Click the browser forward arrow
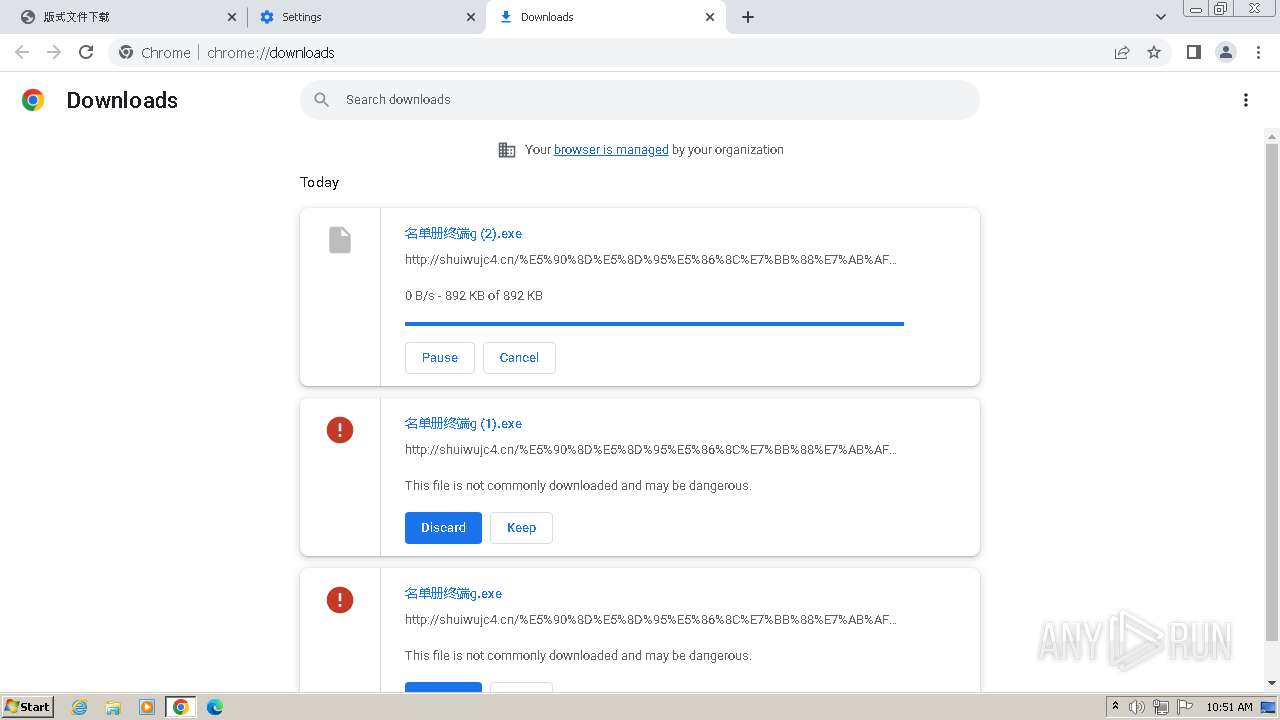Viewport: 1280px width, 720px height. (x=54, y=52)
